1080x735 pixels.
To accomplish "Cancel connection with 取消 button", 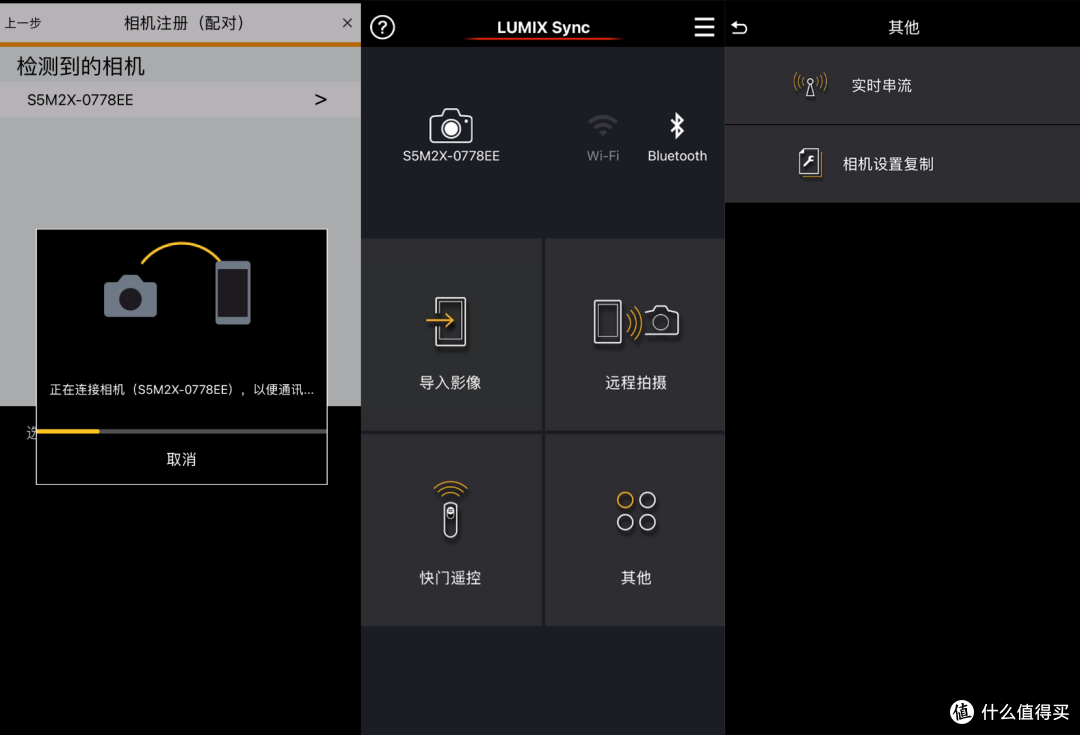I will [181, 459].
